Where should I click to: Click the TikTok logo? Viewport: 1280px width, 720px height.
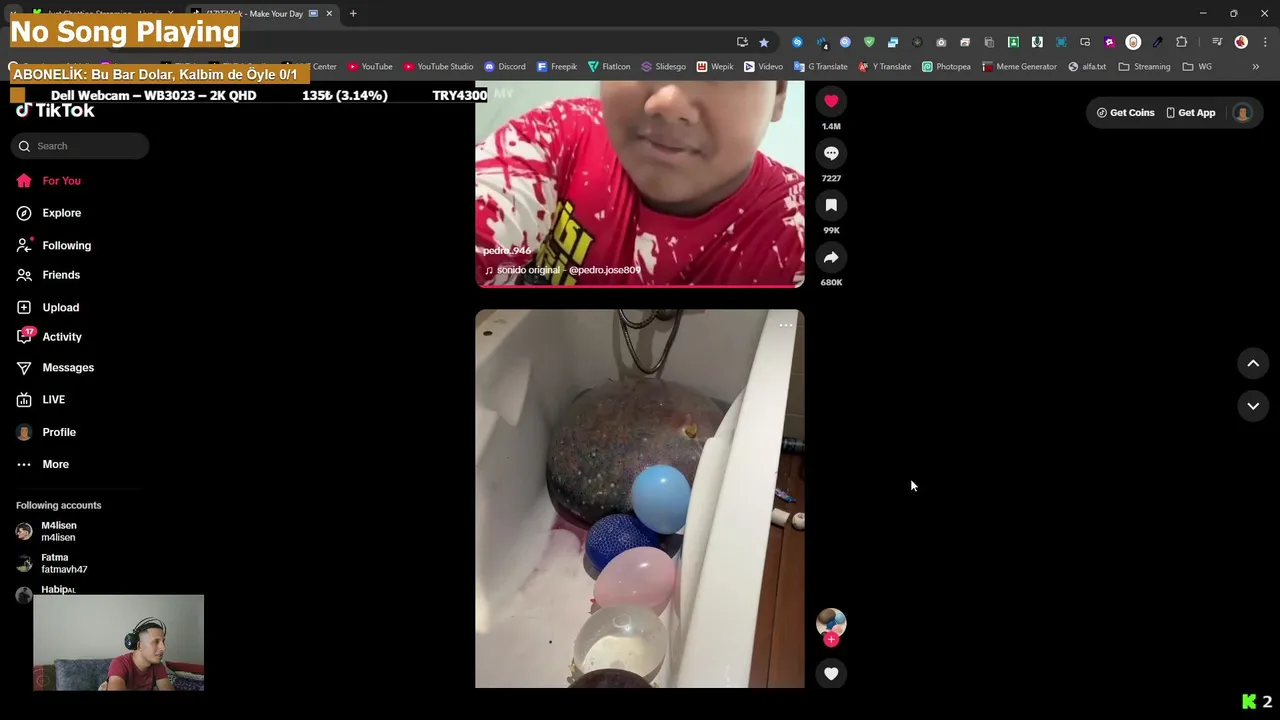[55, 111]
